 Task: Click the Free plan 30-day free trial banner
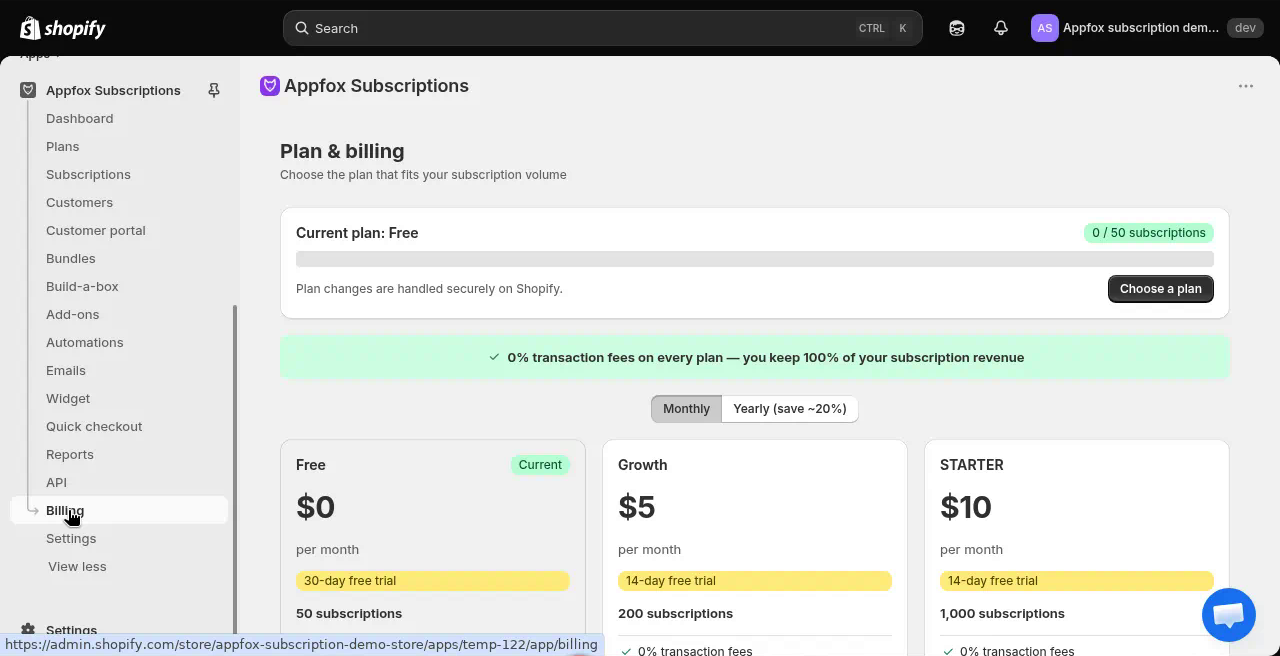coord(433,581)
